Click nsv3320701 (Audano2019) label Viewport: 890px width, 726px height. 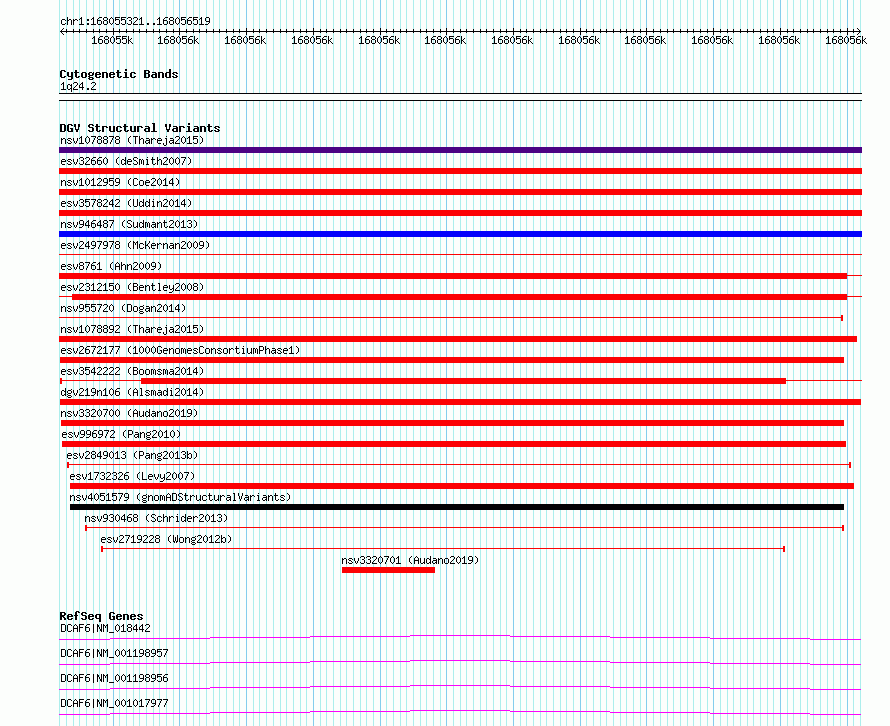coord(410,560)
